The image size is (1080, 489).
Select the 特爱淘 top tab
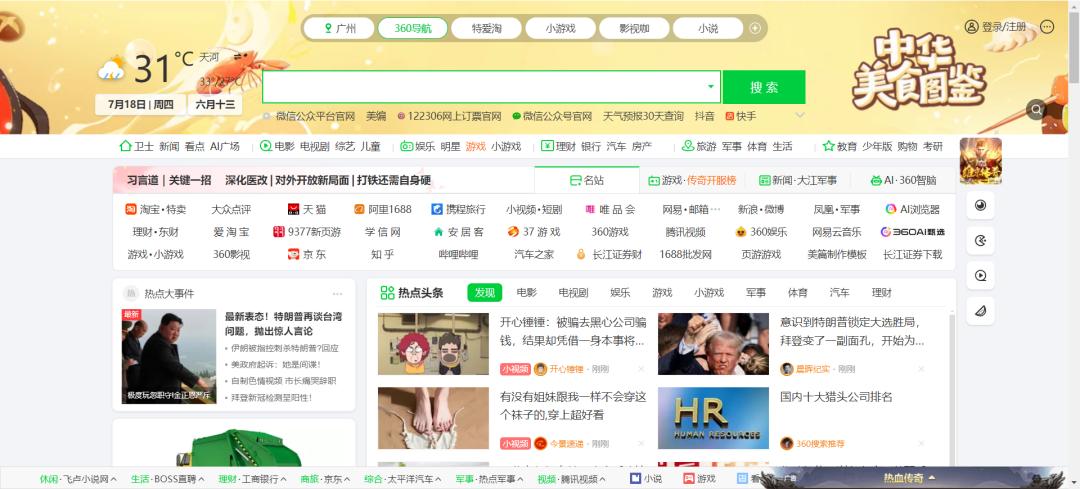(x=486, y=28)
